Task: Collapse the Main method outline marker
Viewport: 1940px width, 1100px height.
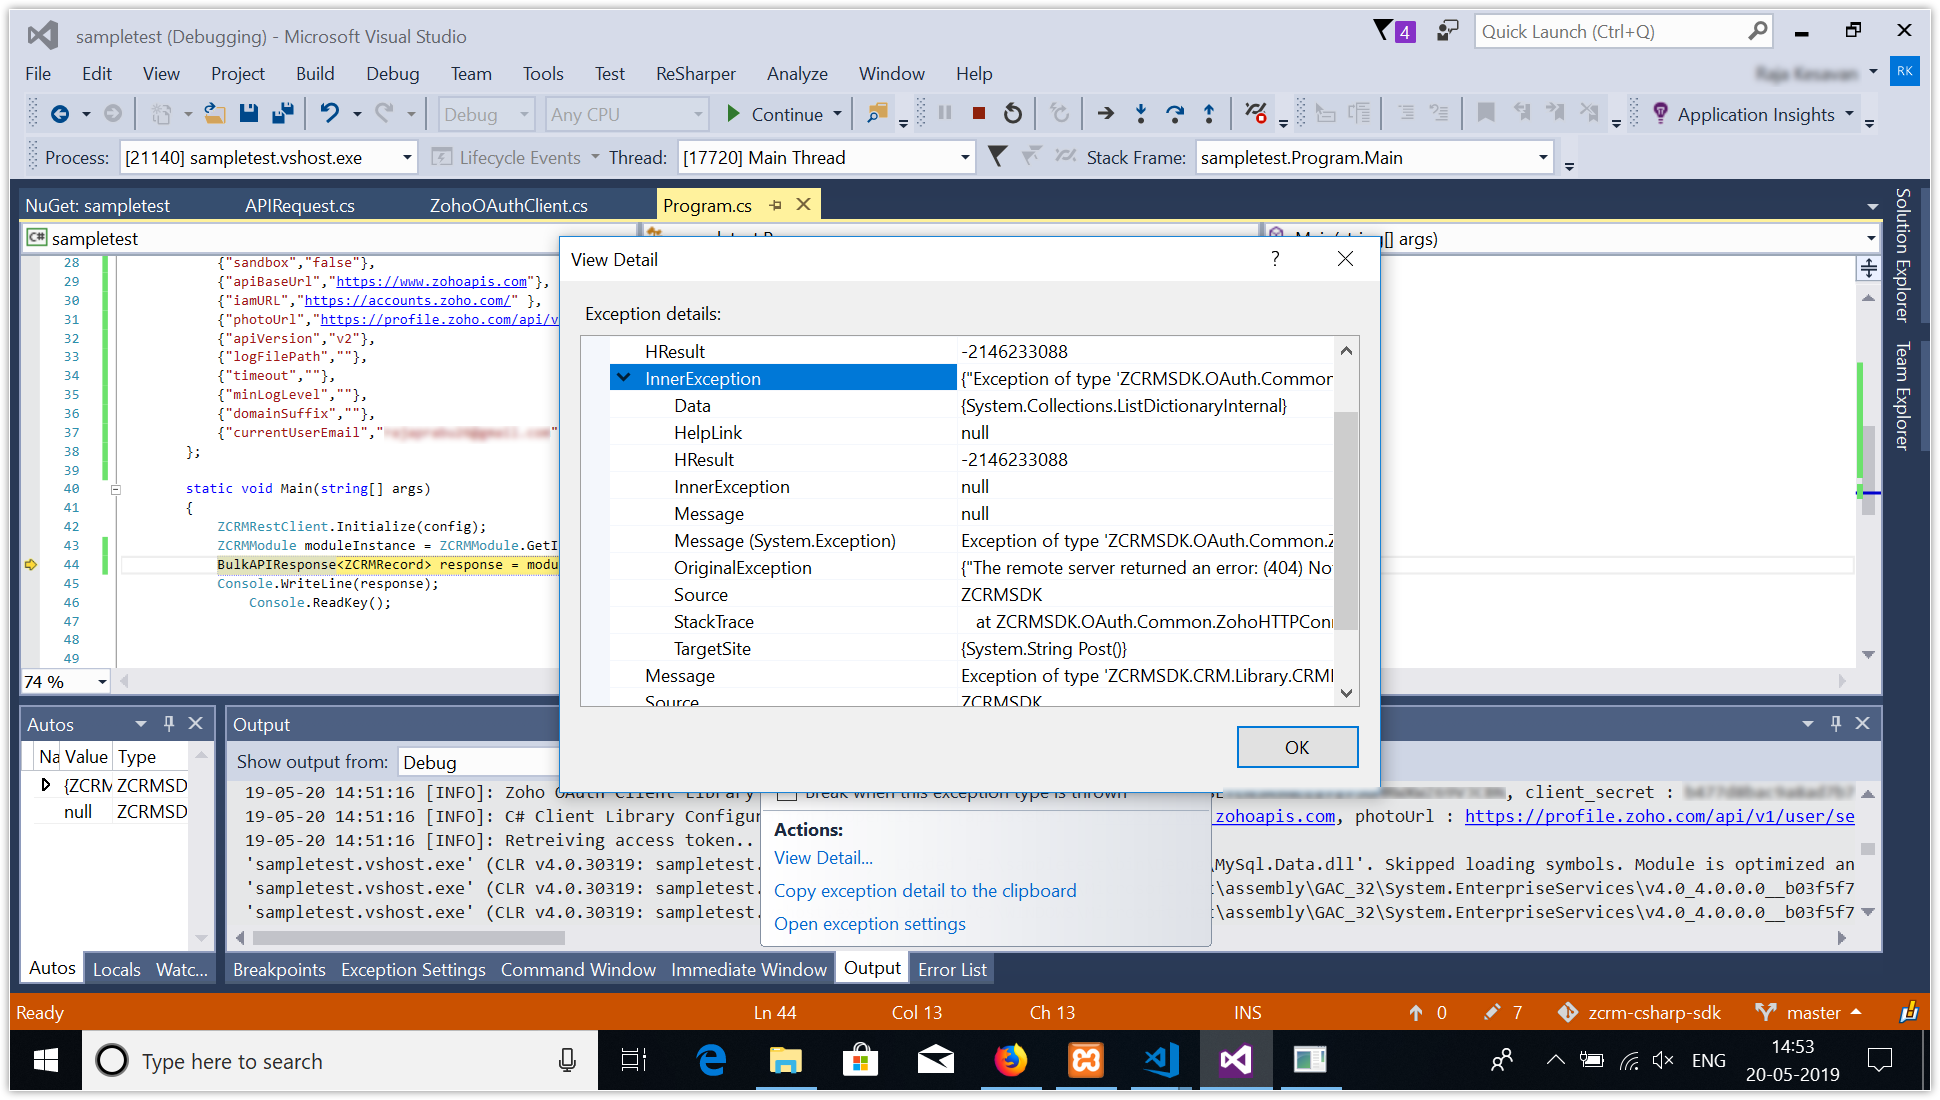Action: click(x=116, y=489)
